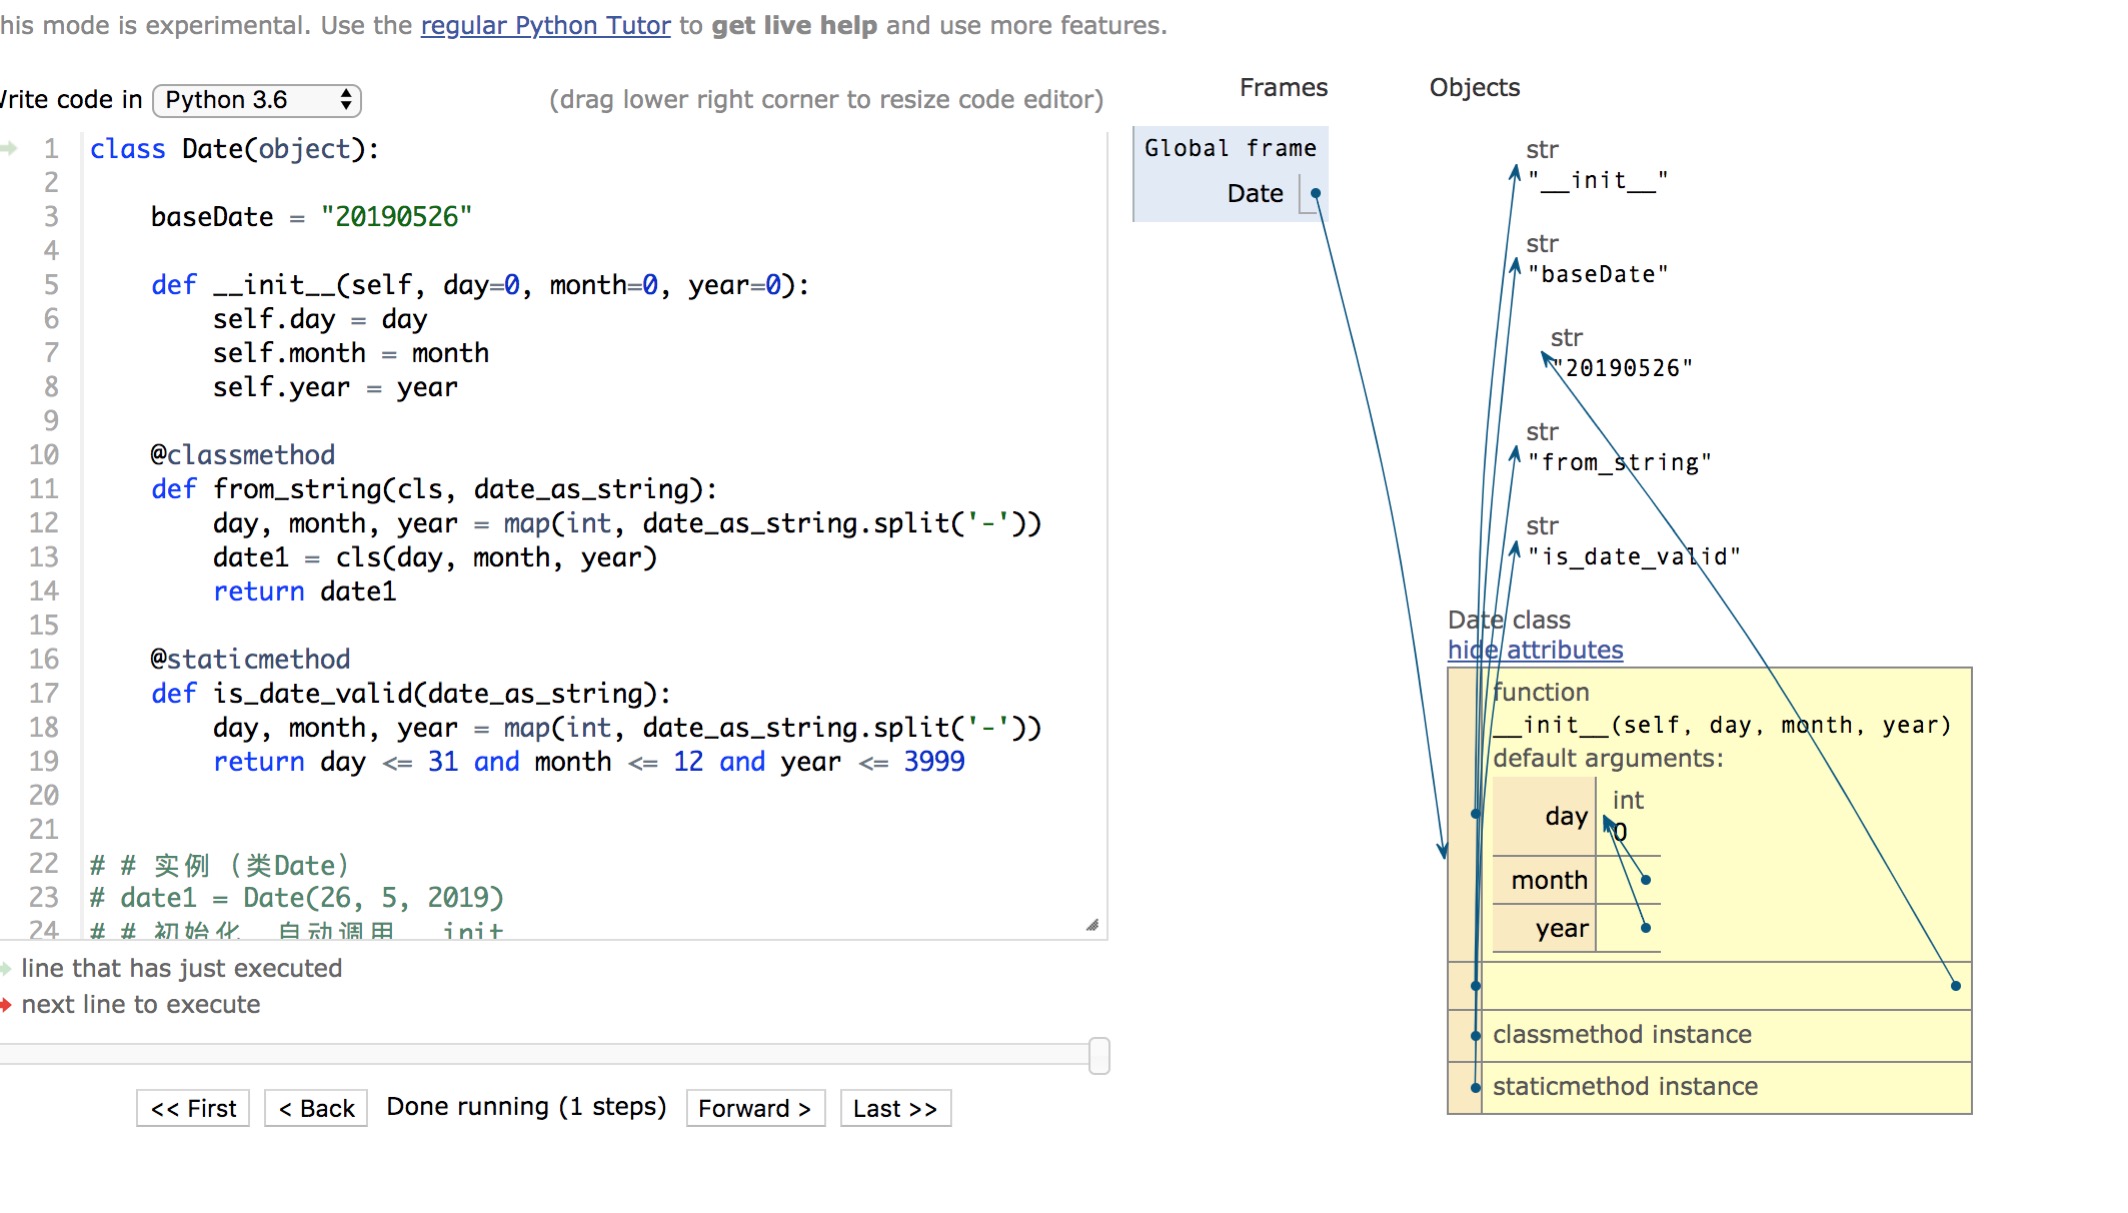The height and width of the screenshot is (1213, 2128).
Task: Click the Date variable pointer dot in Global frame
Action: point(1315,193)
